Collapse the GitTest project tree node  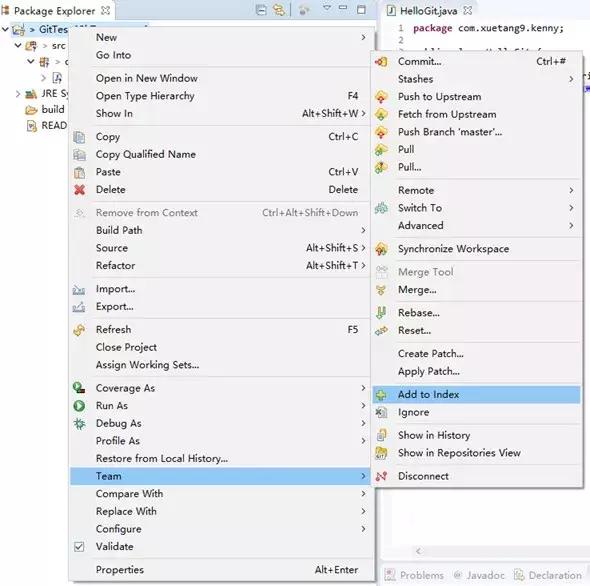[x=5, y=29]
